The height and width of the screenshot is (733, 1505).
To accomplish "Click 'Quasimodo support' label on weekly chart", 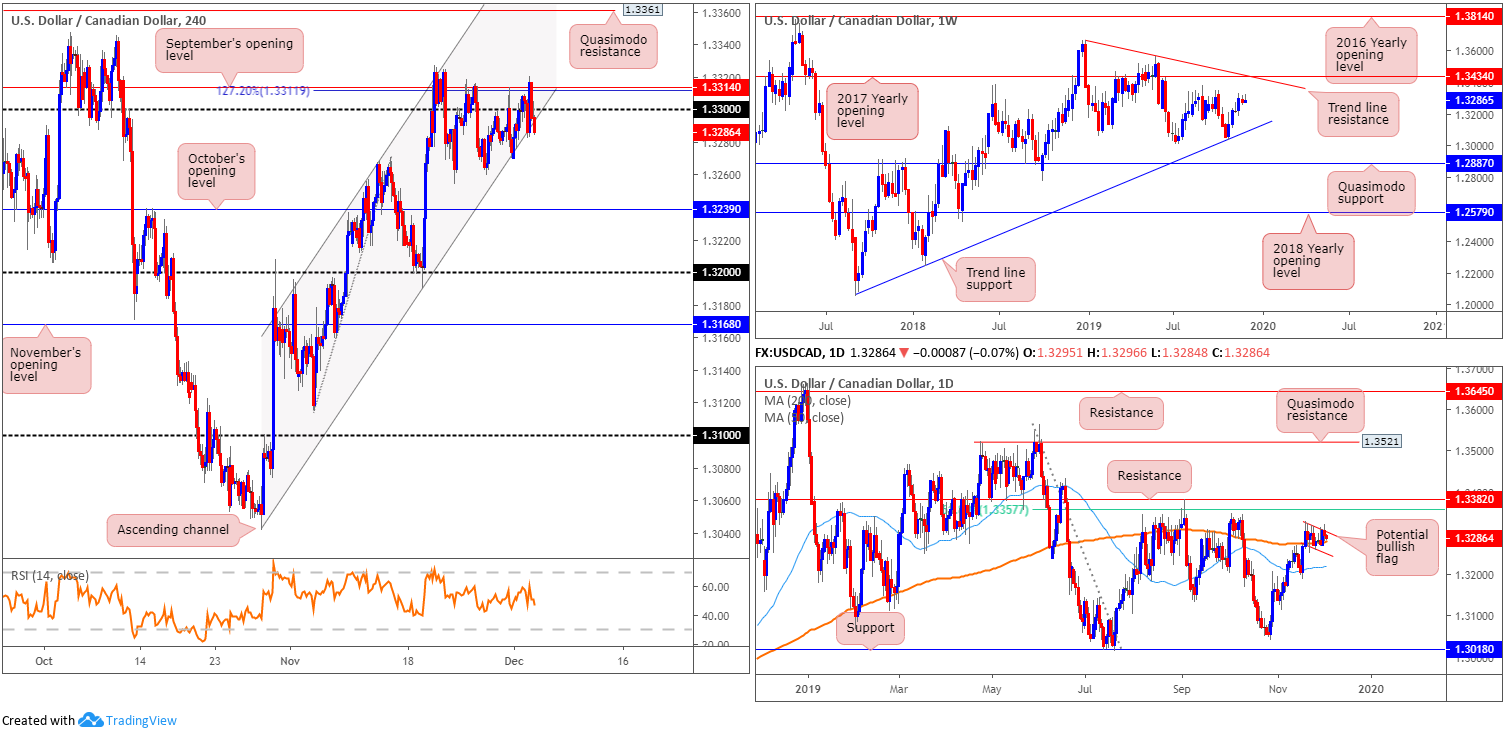I will point(1373,192).
